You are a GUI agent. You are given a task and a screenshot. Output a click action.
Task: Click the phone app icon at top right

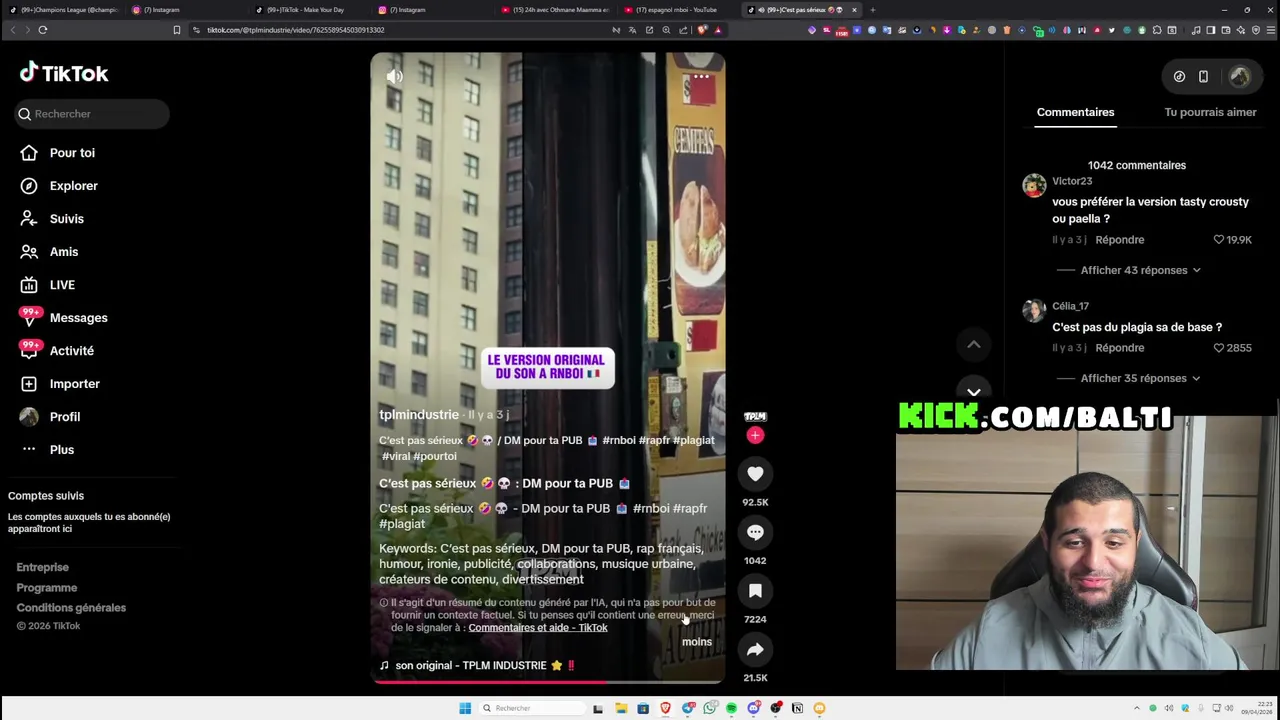click(x=1203, y=76)
